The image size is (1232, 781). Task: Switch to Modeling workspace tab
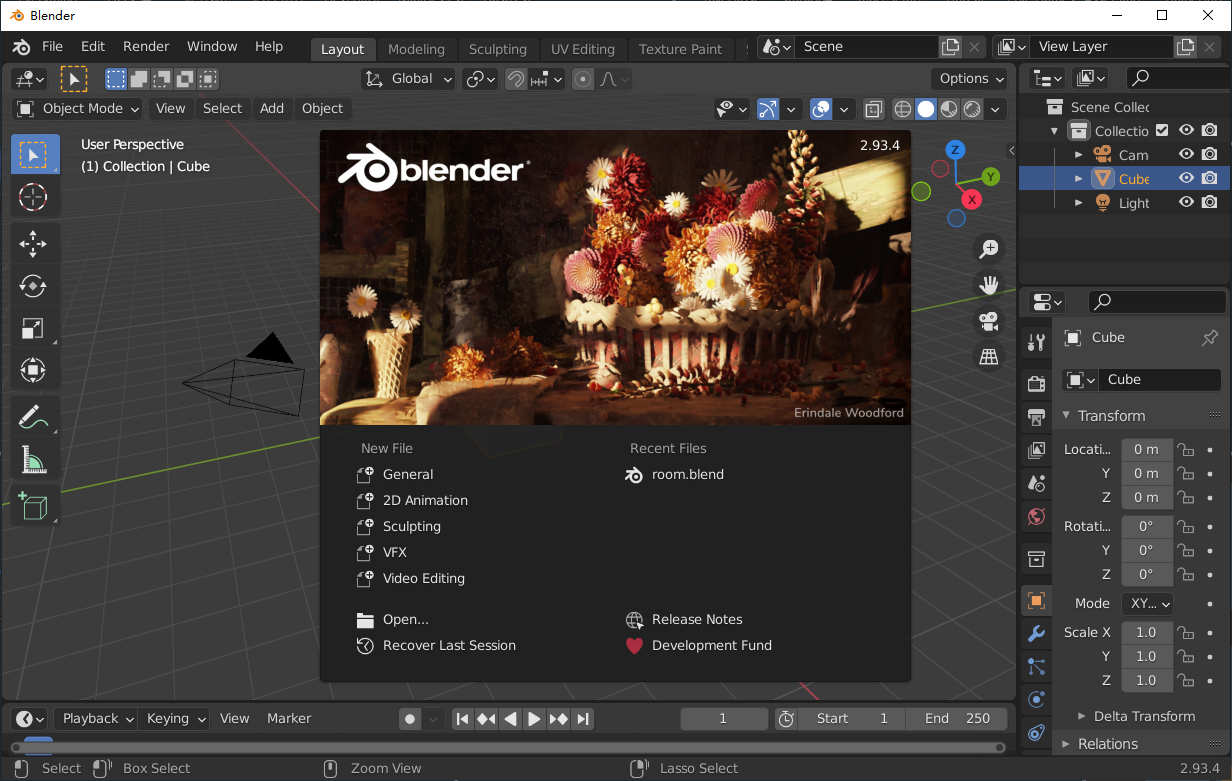pyautogui.click(x=416, y=49)
